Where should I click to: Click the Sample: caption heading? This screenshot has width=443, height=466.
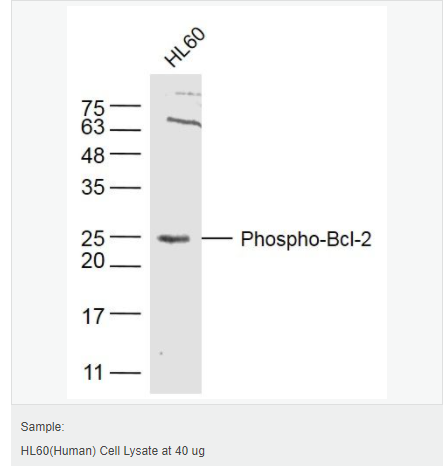(x=42, y=427)
